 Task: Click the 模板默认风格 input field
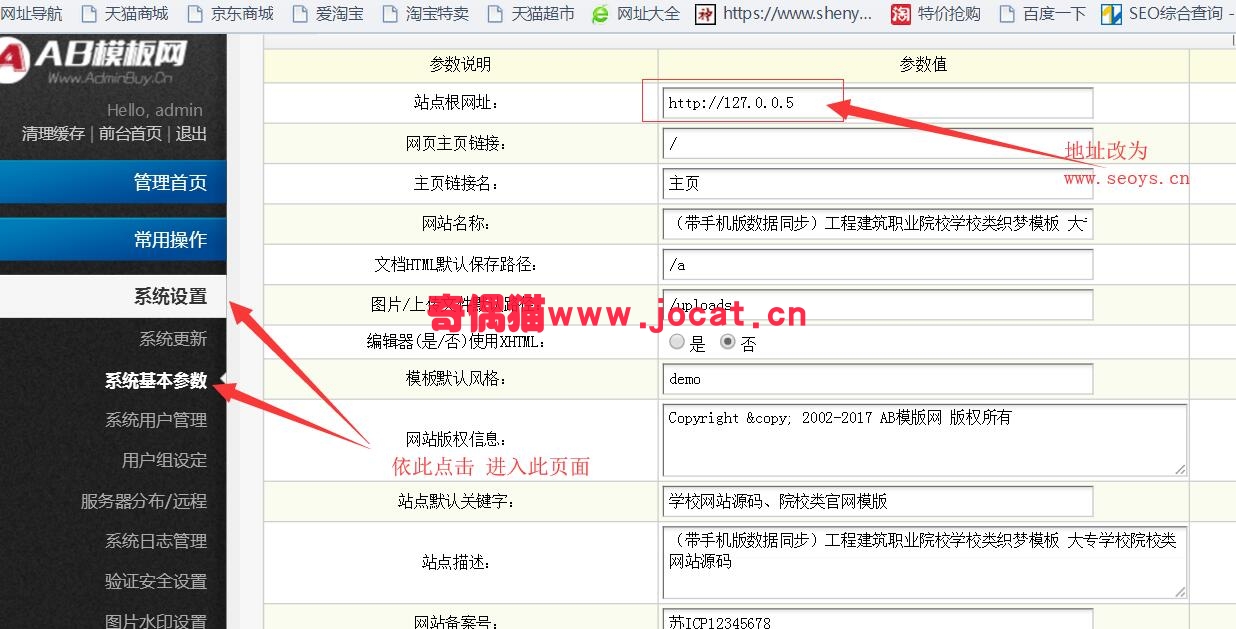click(877, 379)
